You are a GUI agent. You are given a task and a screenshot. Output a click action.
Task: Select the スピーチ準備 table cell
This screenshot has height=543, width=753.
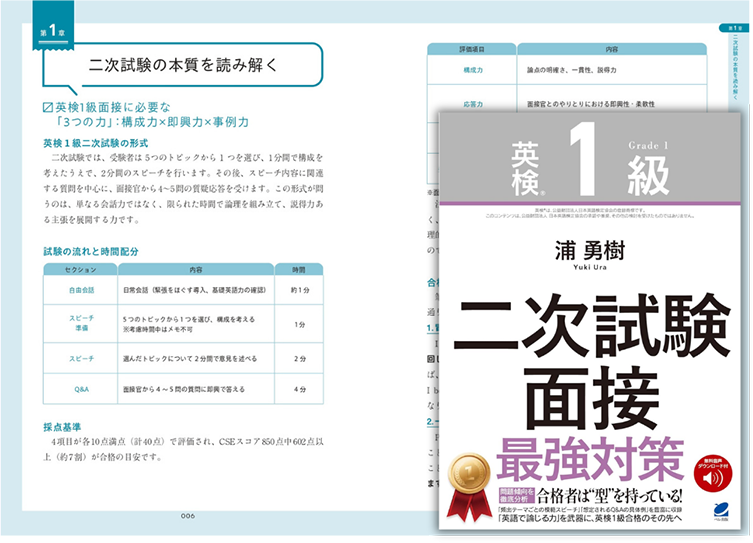coord(81,324)
